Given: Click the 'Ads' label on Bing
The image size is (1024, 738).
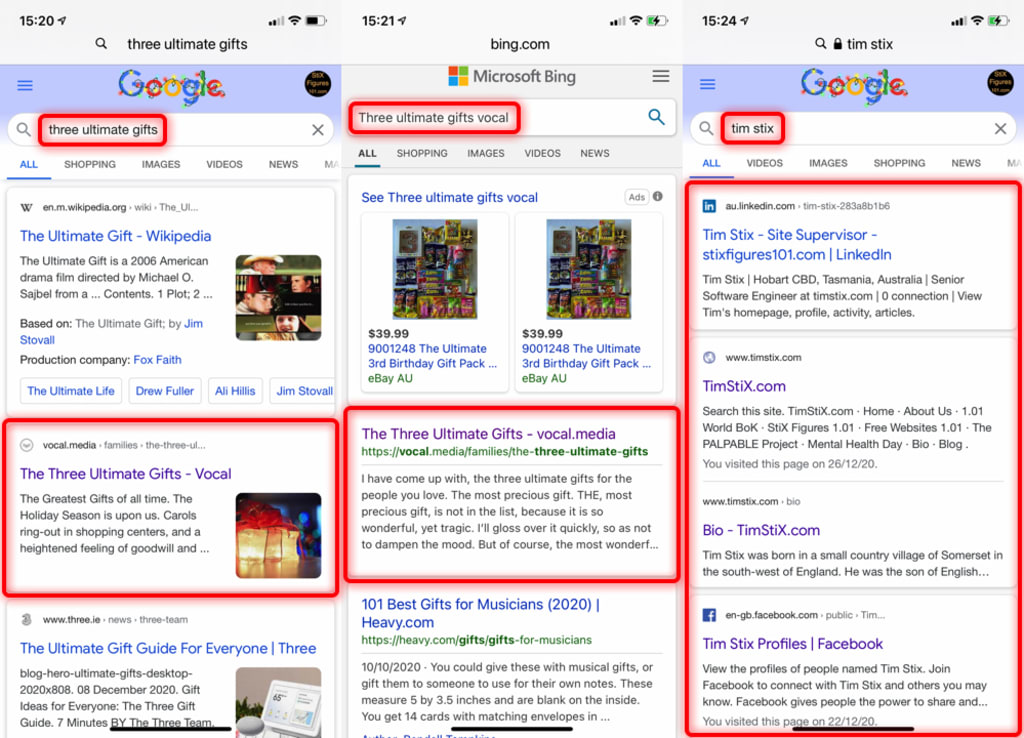Looking at the screenshot, I should 637,197.
